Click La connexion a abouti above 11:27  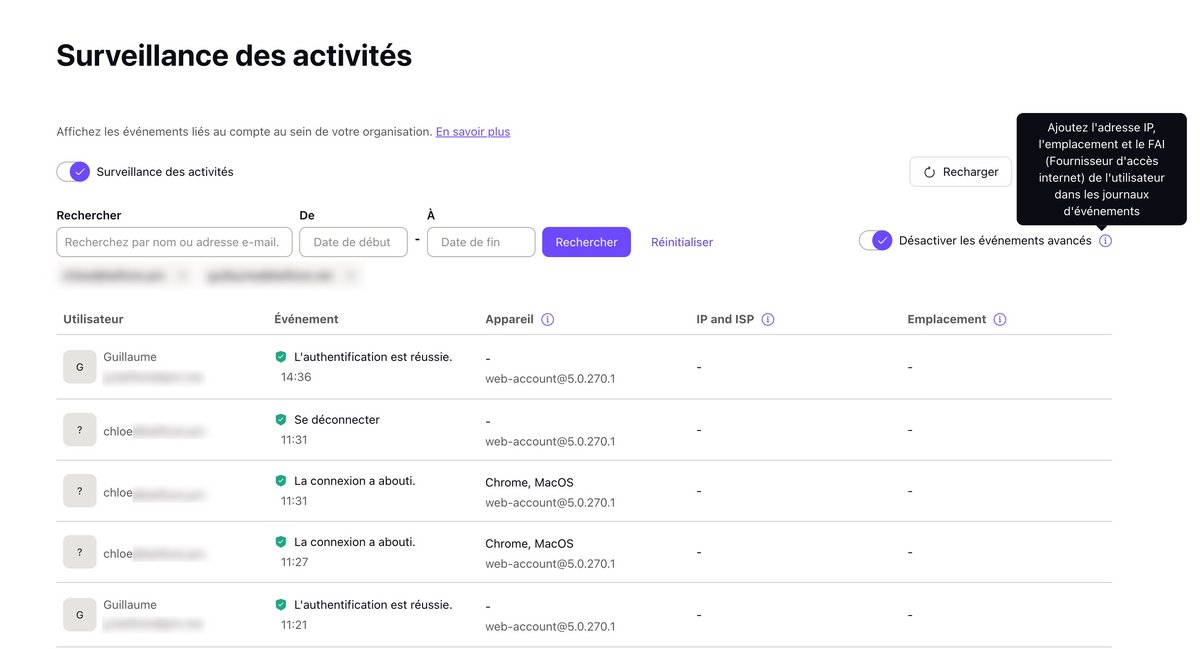coord(355,542)
